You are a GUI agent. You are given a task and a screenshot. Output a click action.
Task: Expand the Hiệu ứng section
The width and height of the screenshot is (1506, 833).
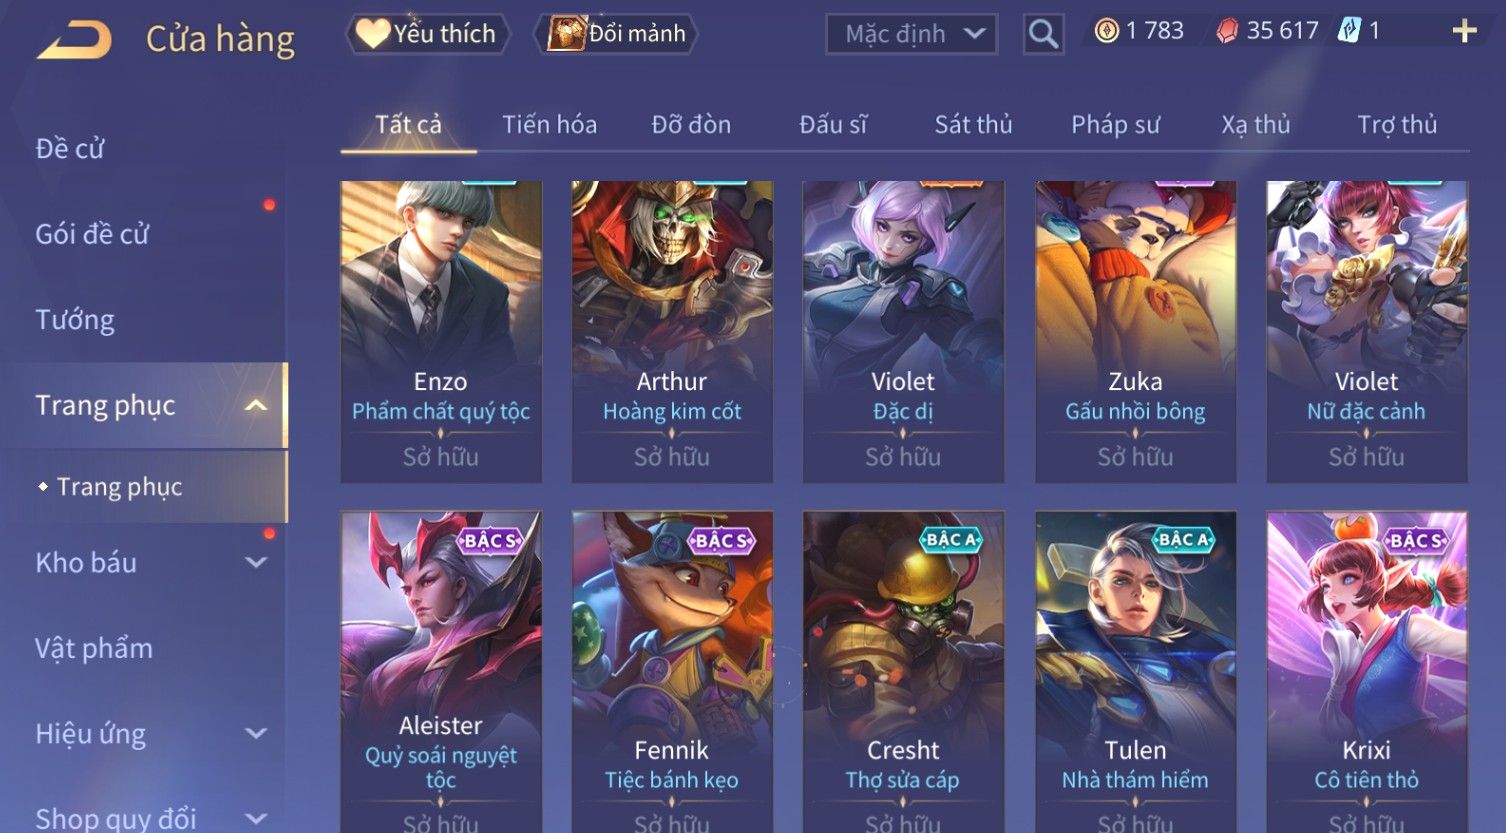[256, 734]
